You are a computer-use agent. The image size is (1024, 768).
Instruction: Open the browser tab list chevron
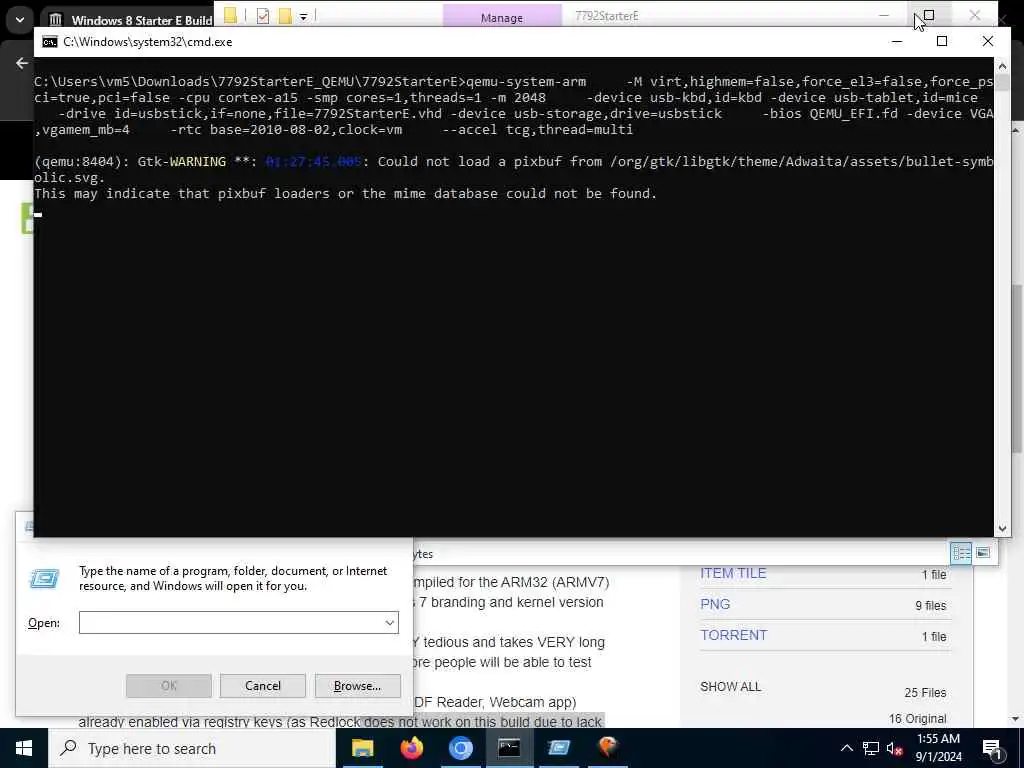20,20
